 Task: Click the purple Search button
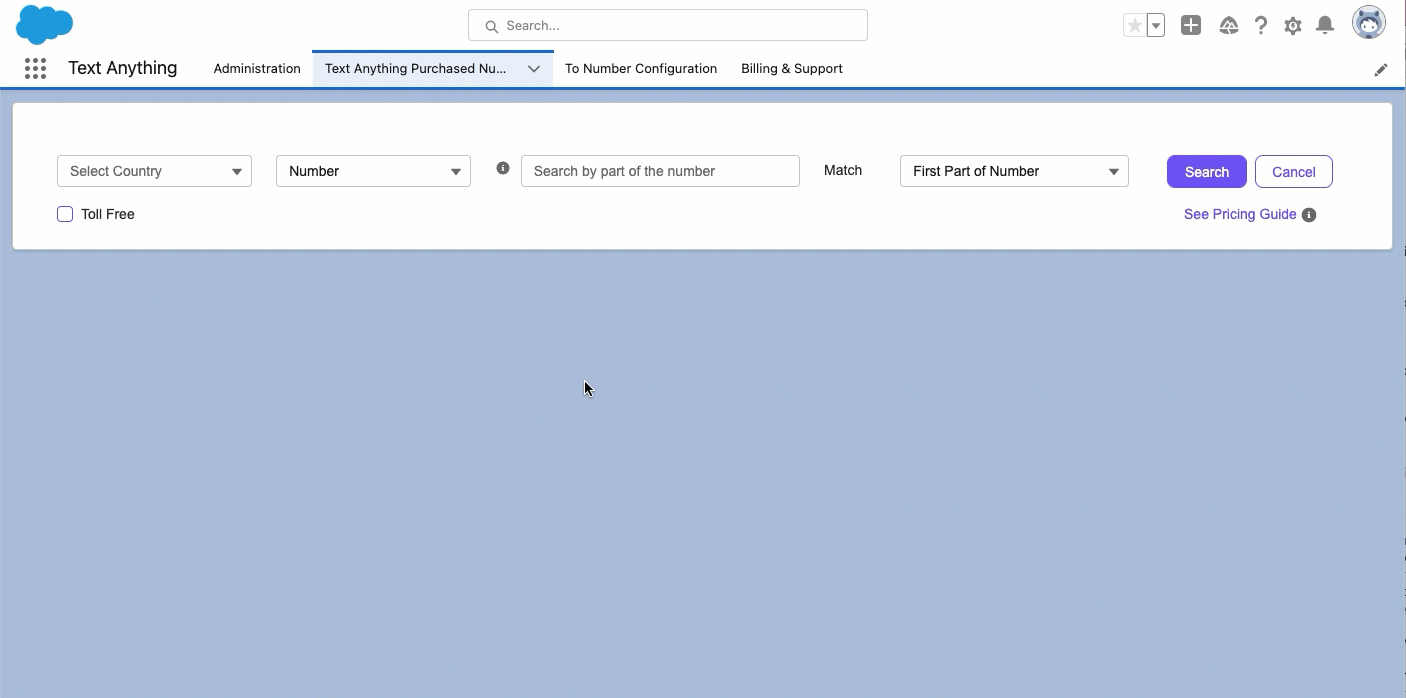(x=1207, y=171)
